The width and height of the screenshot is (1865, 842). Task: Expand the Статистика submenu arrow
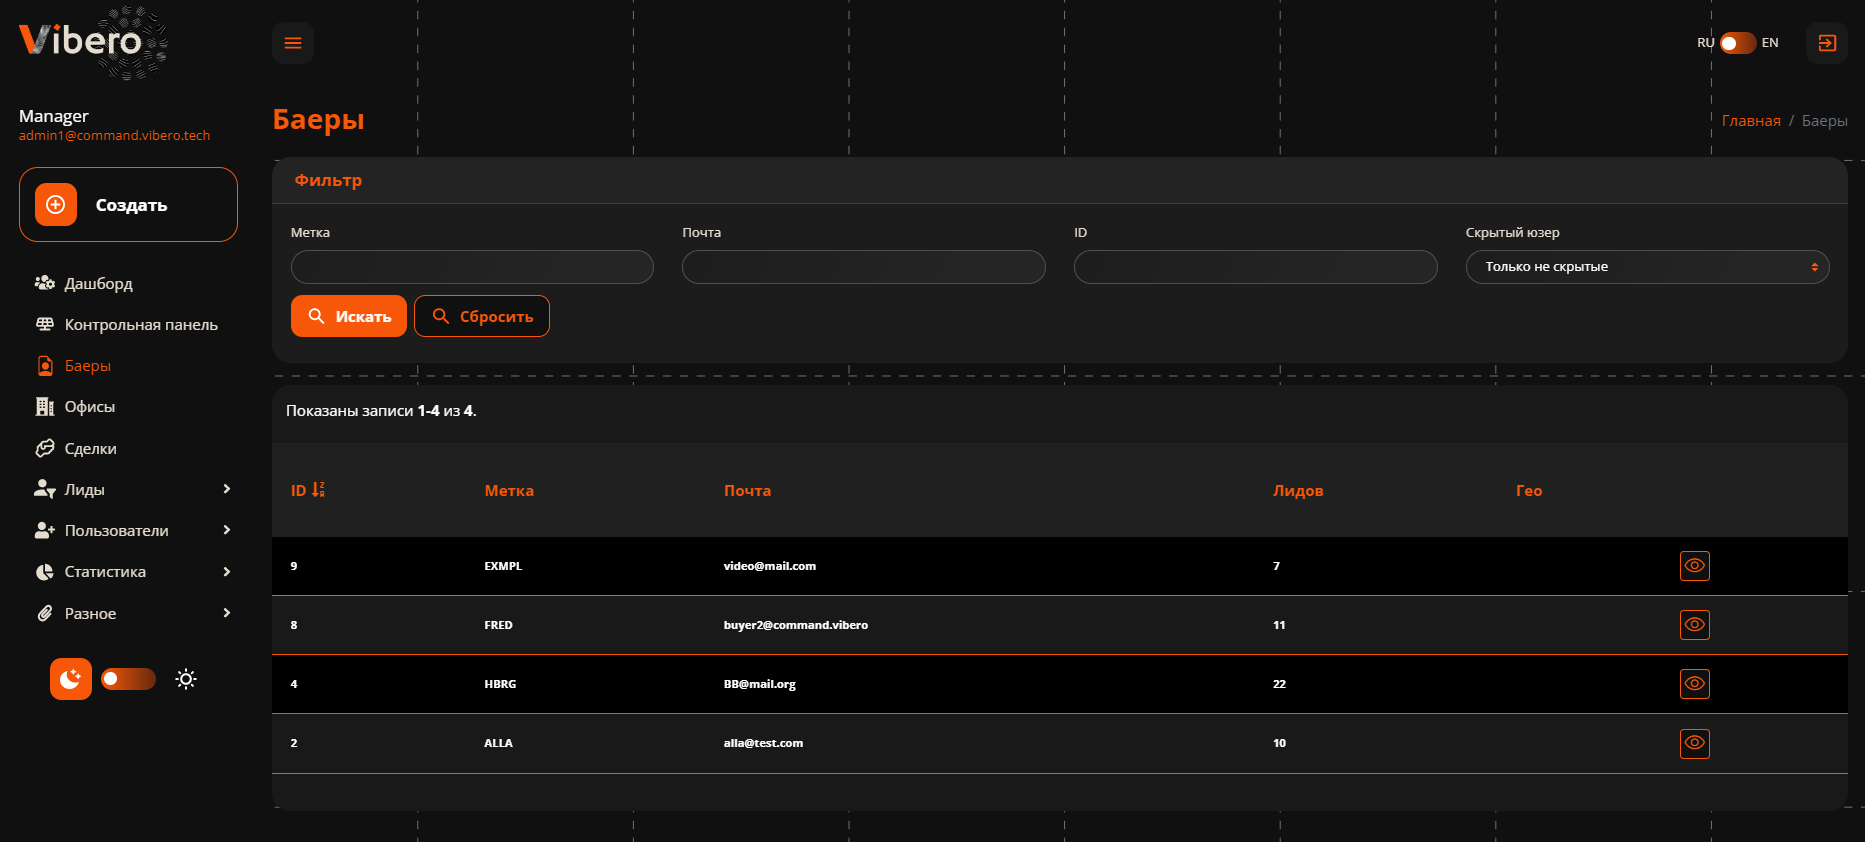pos(227,572)
